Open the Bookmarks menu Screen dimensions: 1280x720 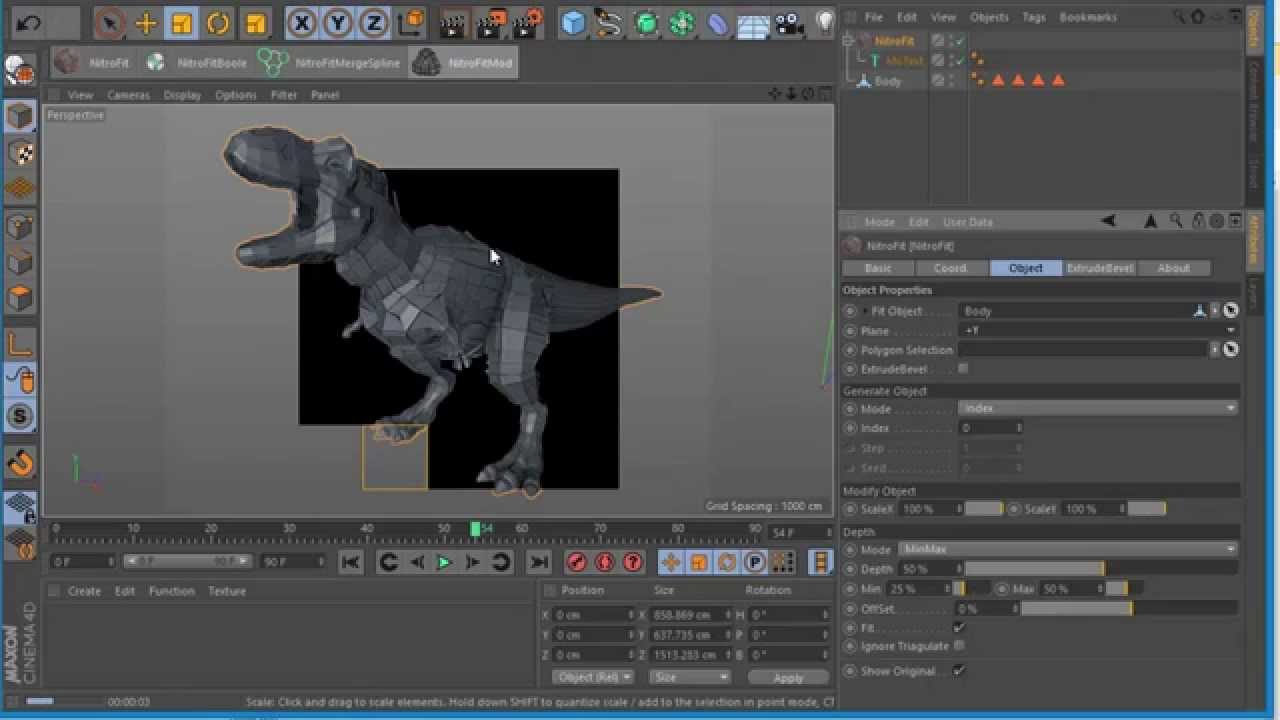(1088, 17)
